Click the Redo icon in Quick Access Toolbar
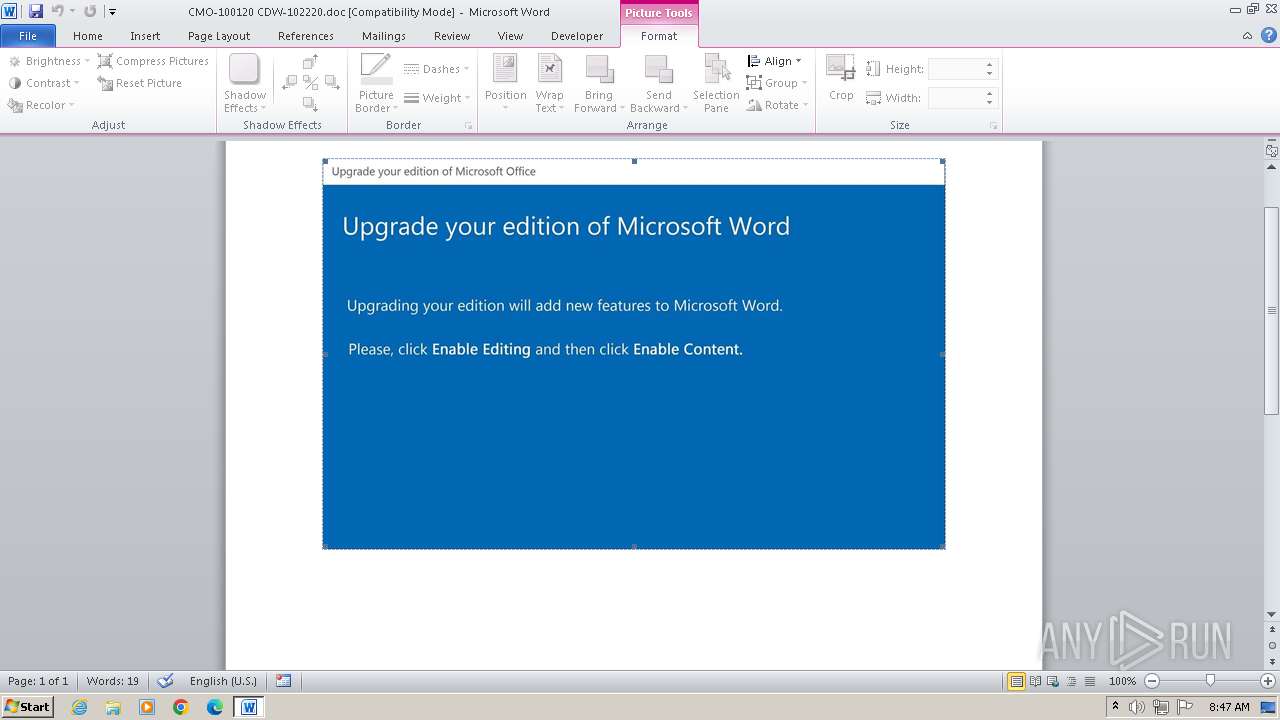The image size is (1280, 720). [90, 11]
